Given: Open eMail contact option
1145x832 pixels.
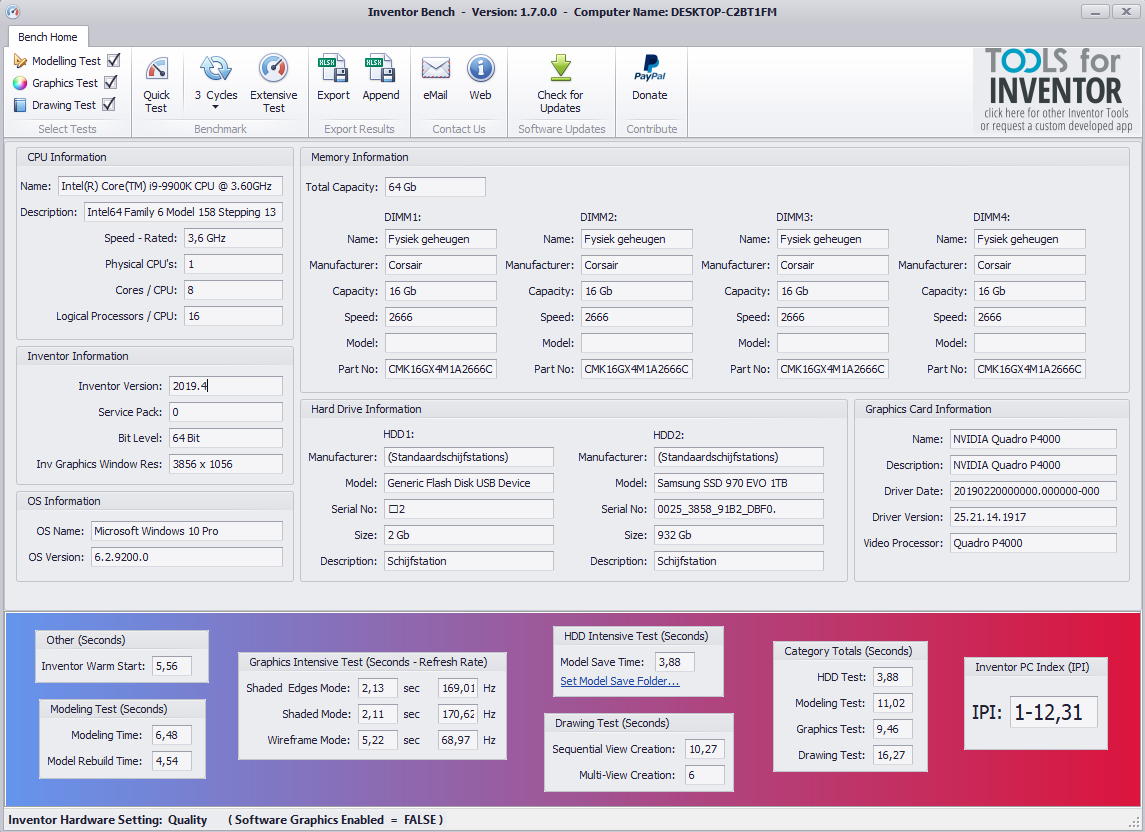Looking at the screenshot, I should point(435,78).
